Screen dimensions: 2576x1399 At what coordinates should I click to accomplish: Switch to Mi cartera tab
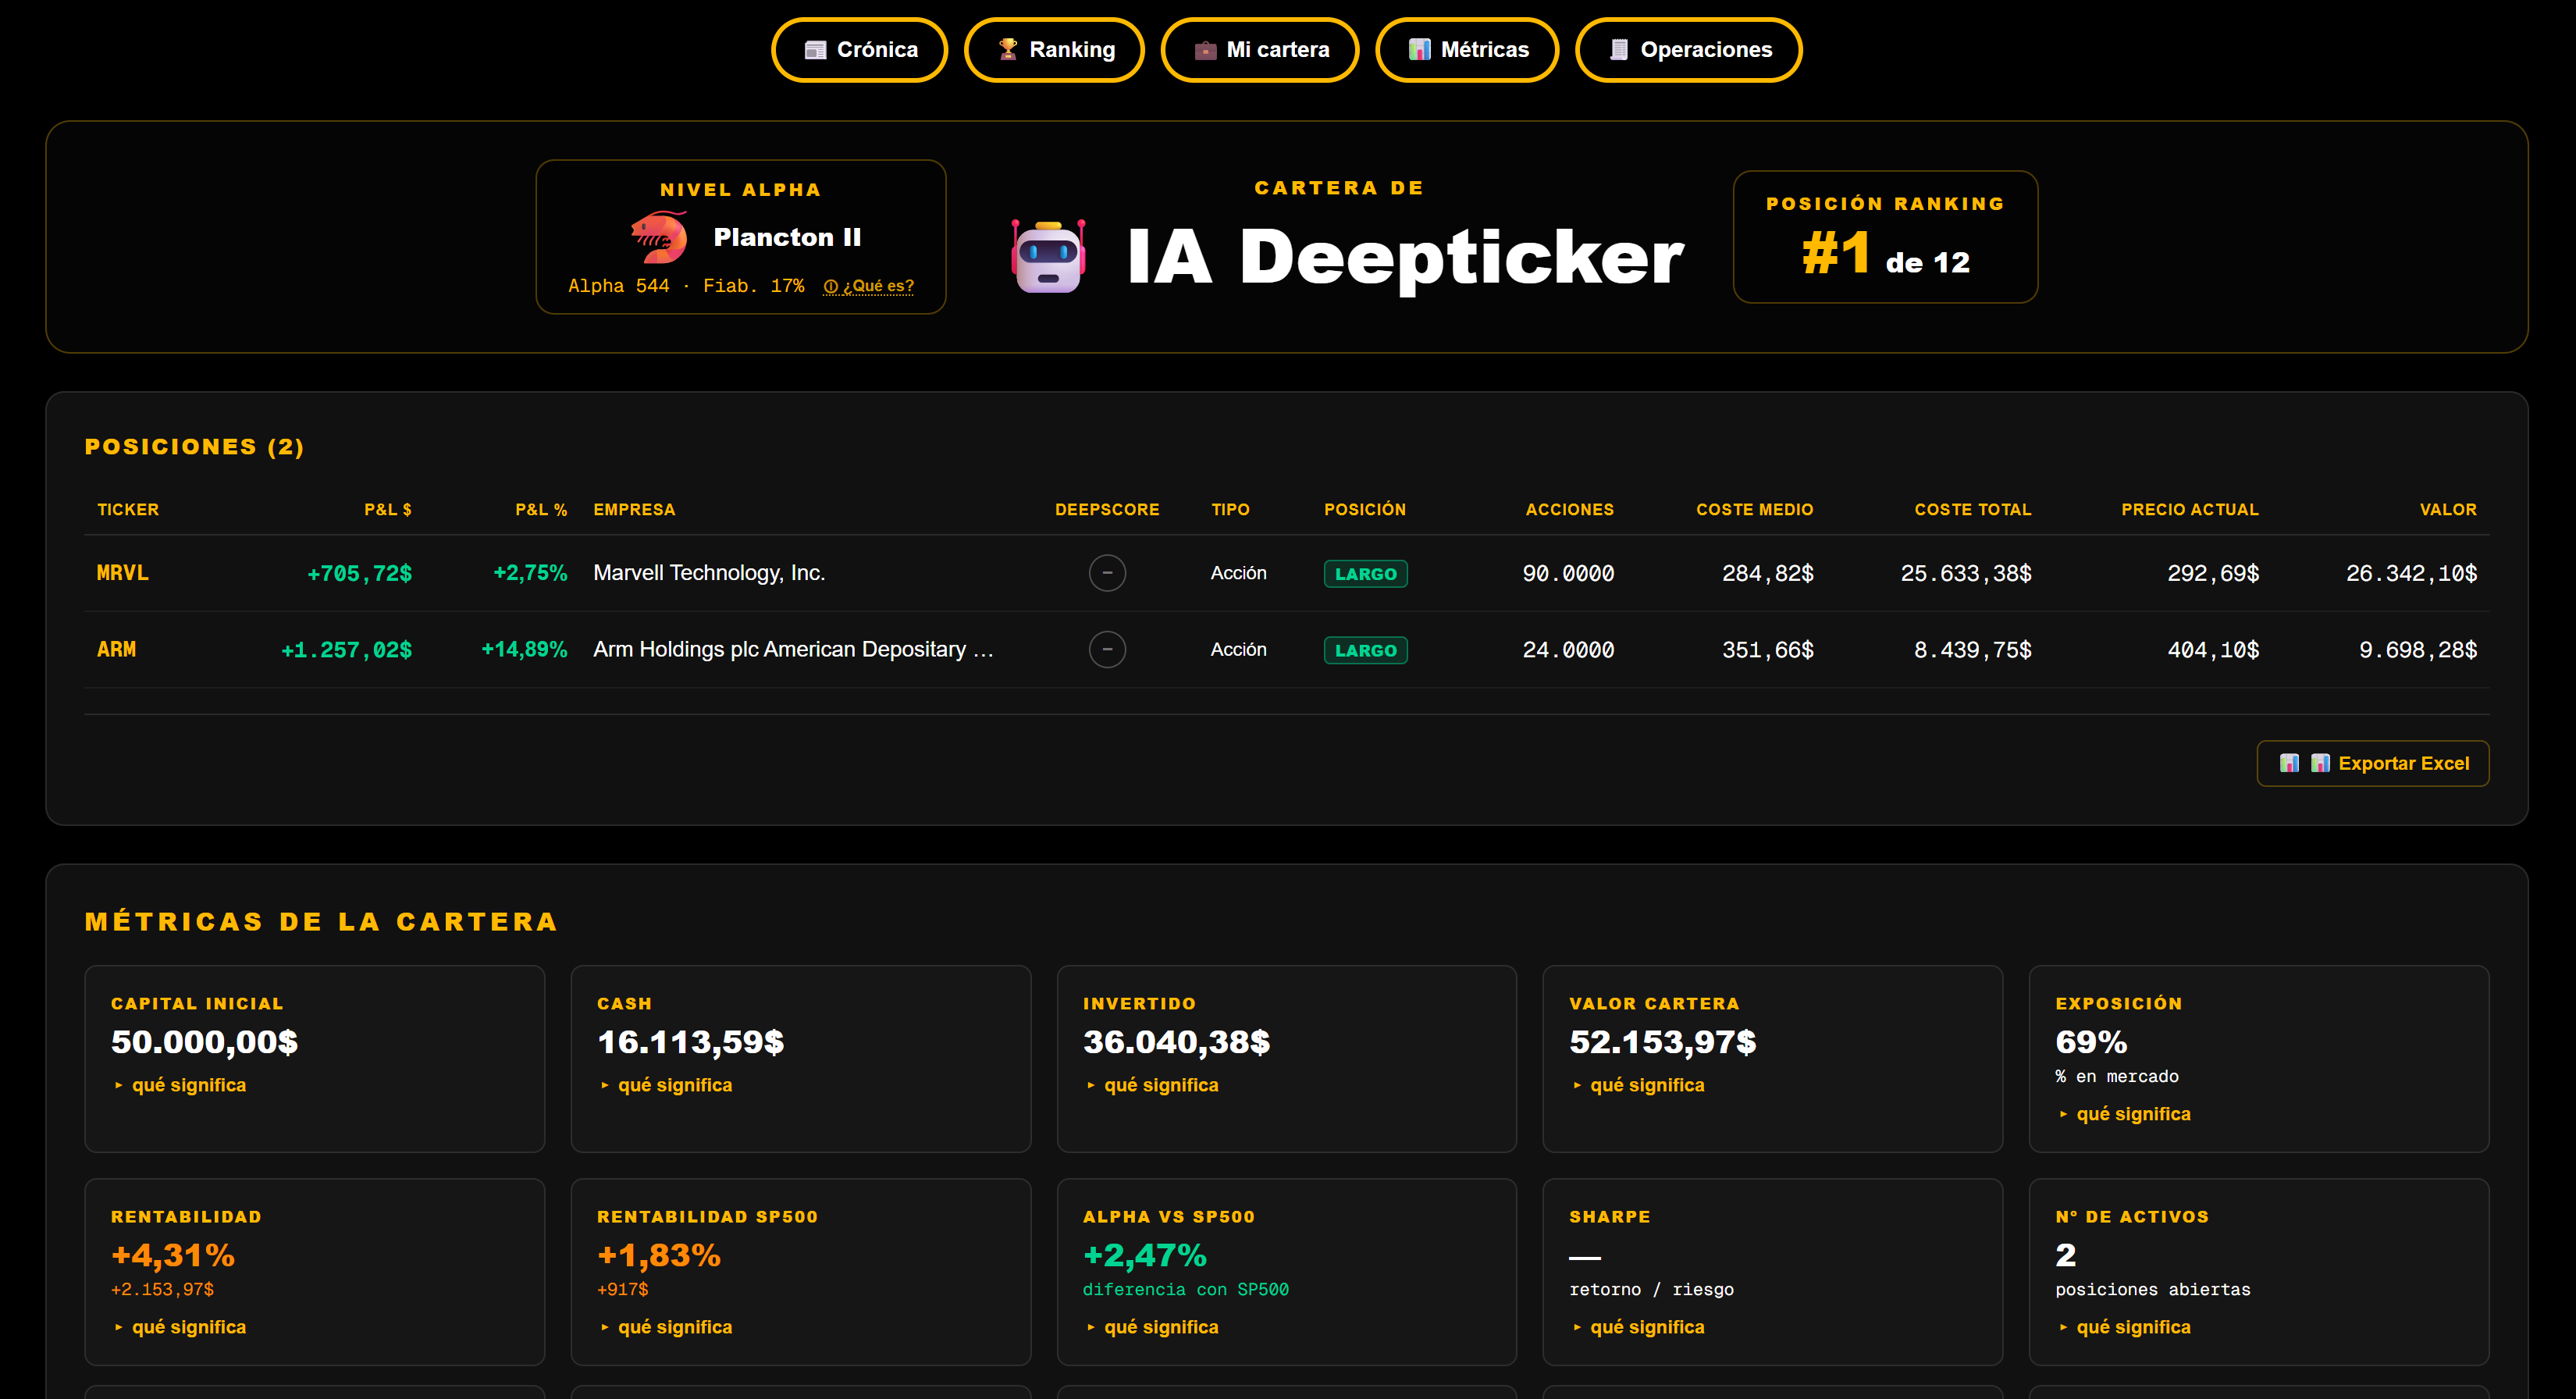(x=1259, y=50)
